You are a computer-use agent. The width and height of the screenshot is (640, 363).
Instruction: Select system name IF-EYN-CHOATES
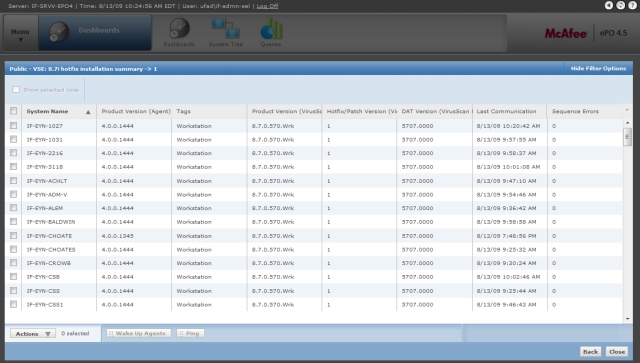pyautogui.click(x=51, y=249)
